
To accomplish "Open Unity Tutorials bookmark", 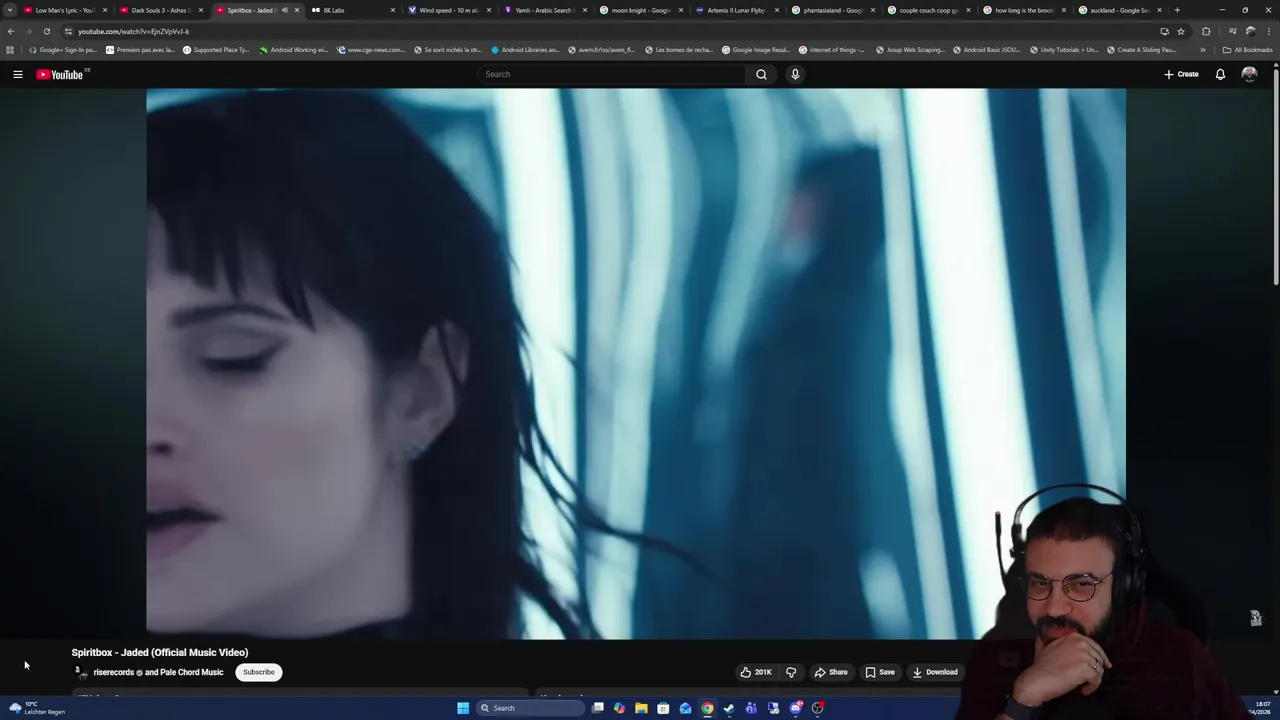I will pyautogui.click(x=1062, y=50).
